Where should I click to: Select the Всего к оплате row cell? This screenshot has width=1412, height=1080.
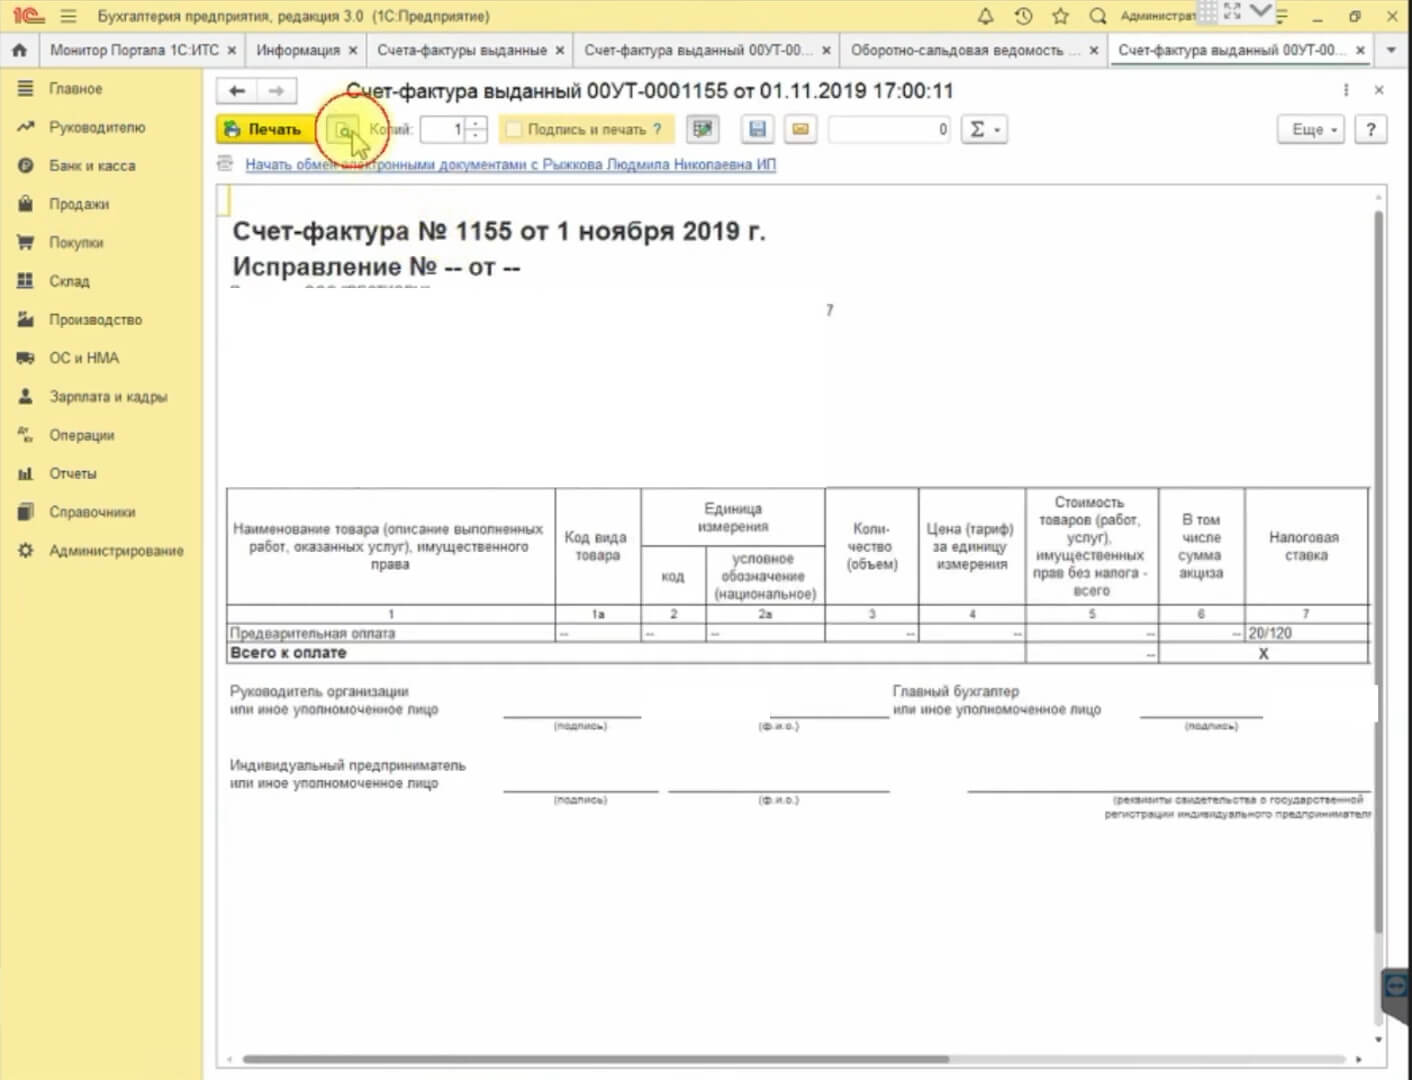point(626,653)
